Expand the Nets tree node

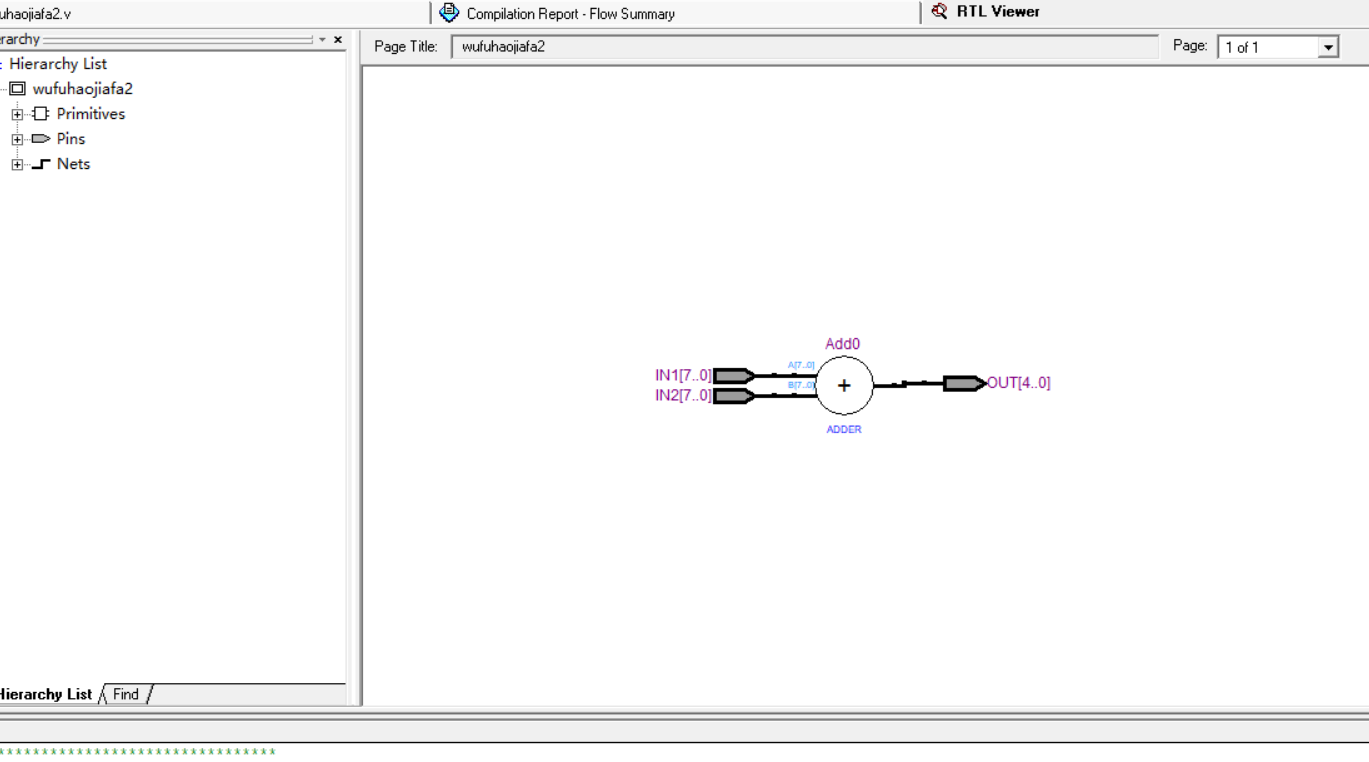[x=17, y=164]
